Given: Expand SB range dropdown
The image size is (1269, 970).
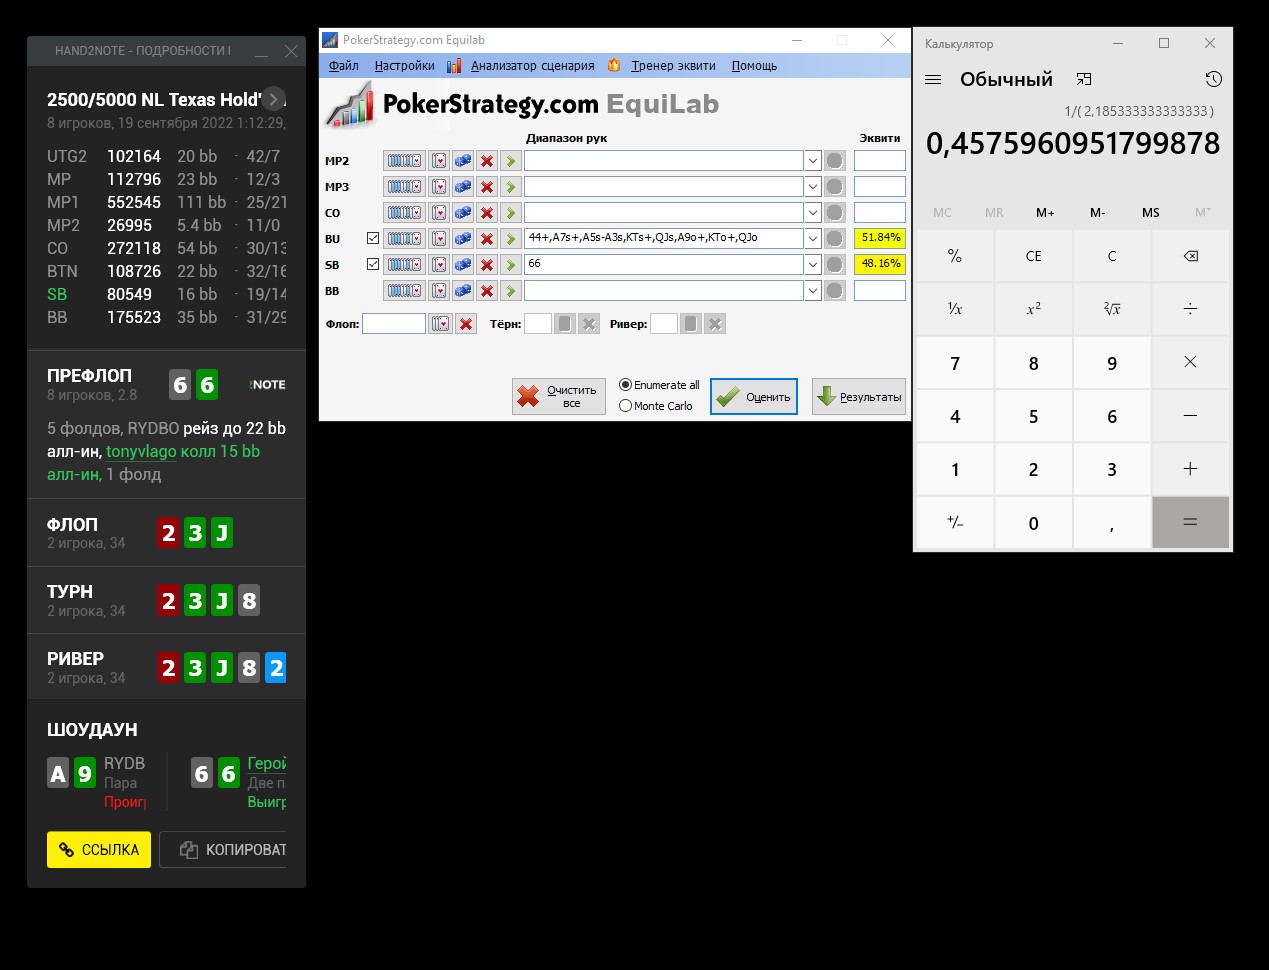Looking at the screenshot, I should click(813, 265).
